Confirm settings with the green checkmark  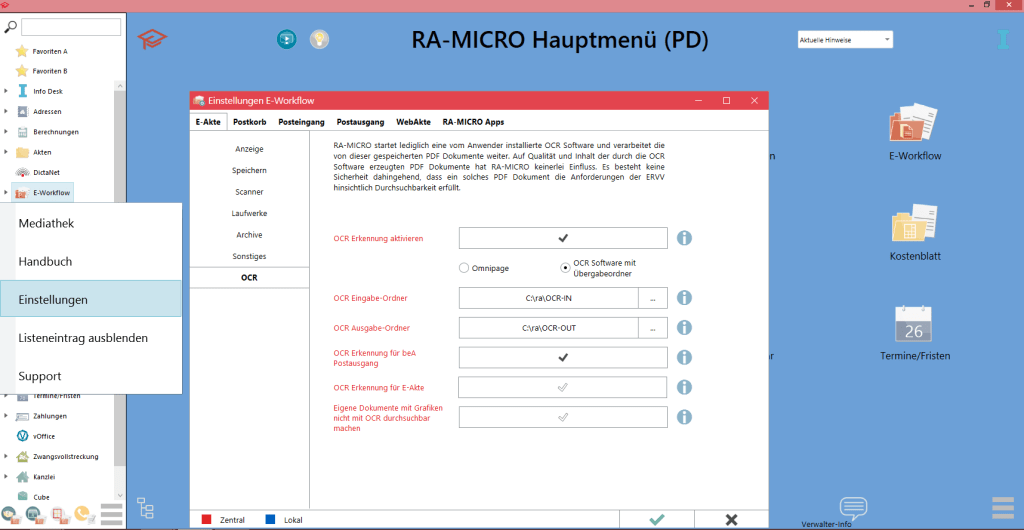pyautogui.click(x=657, y=520)
